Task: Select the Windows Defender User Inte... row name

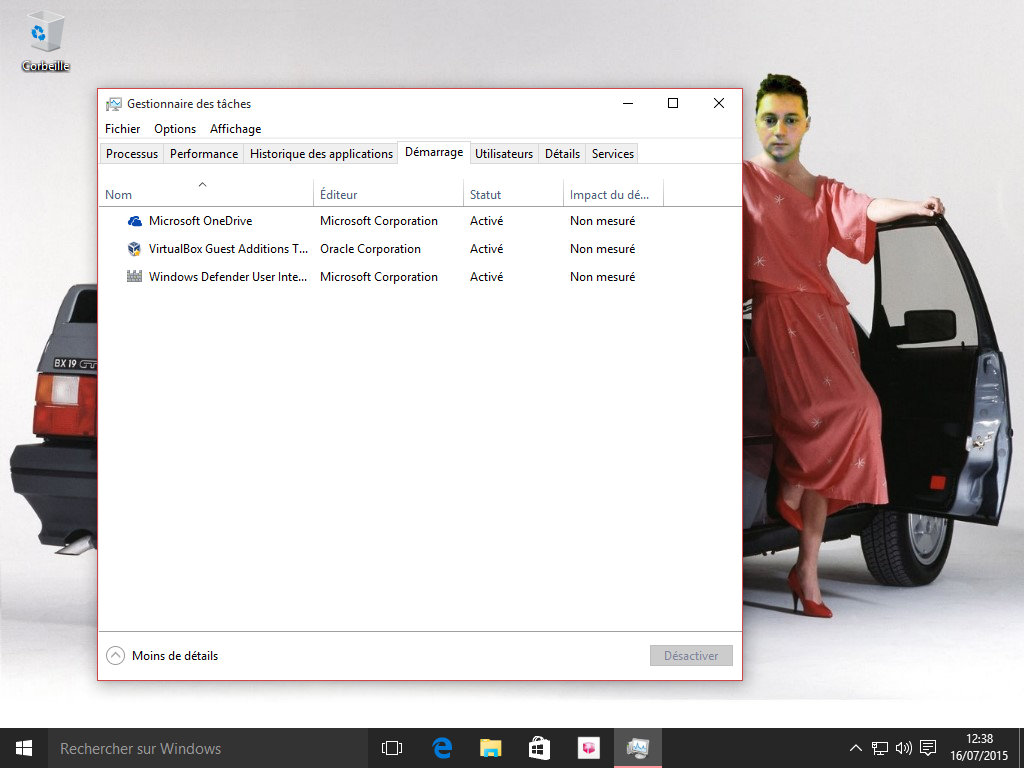Action: coord(228,277)
